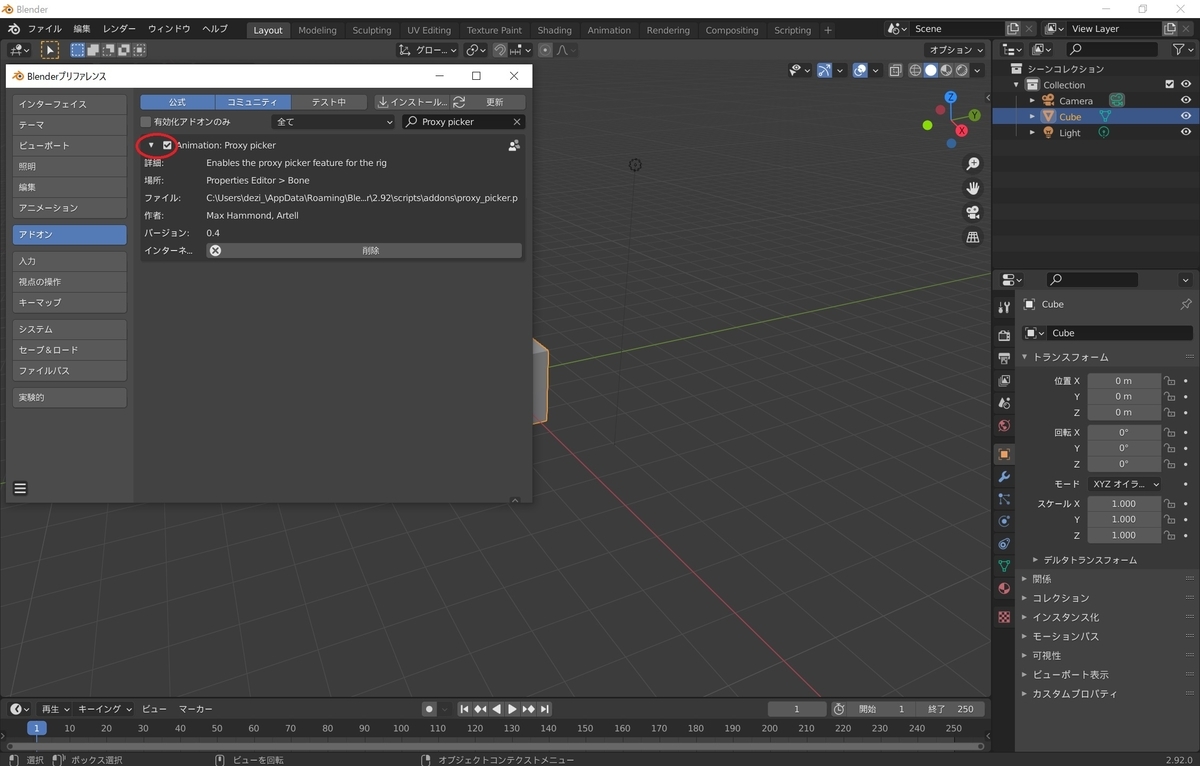Click the End frame 250 field

[950, 709]
